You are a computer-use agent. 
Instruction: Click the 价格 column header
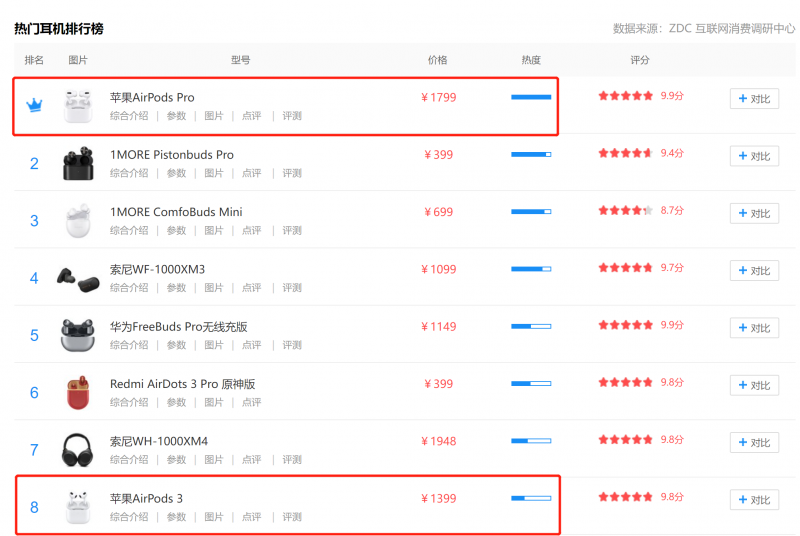[x=438, y=60]
